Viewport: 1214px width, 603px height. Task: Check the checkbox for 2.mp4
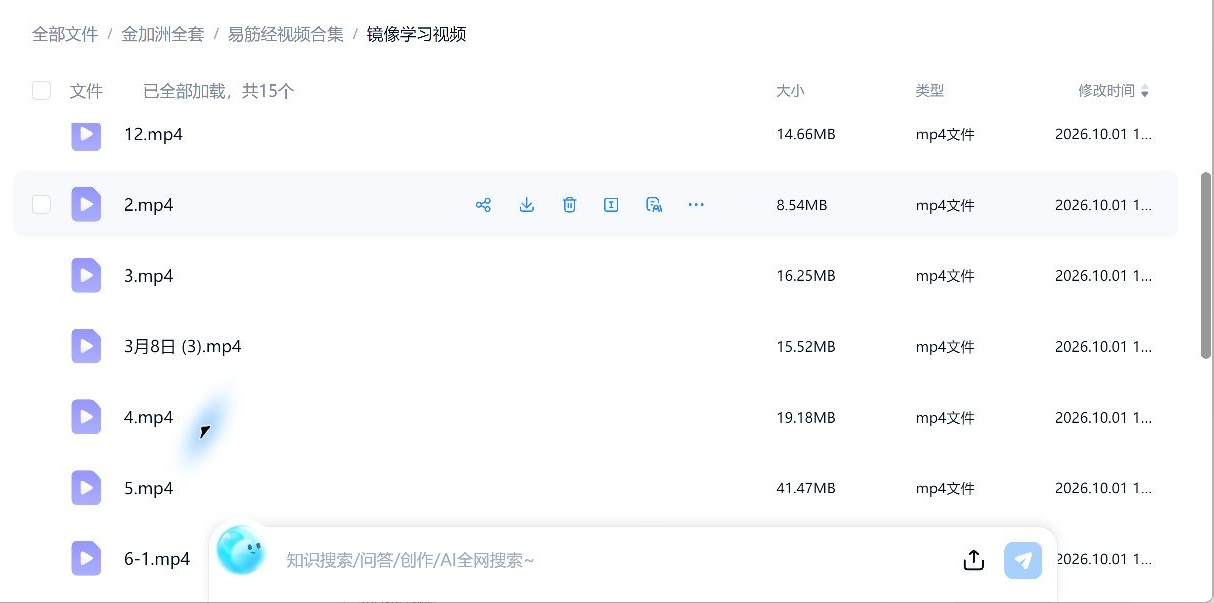(x=42, y=205)
